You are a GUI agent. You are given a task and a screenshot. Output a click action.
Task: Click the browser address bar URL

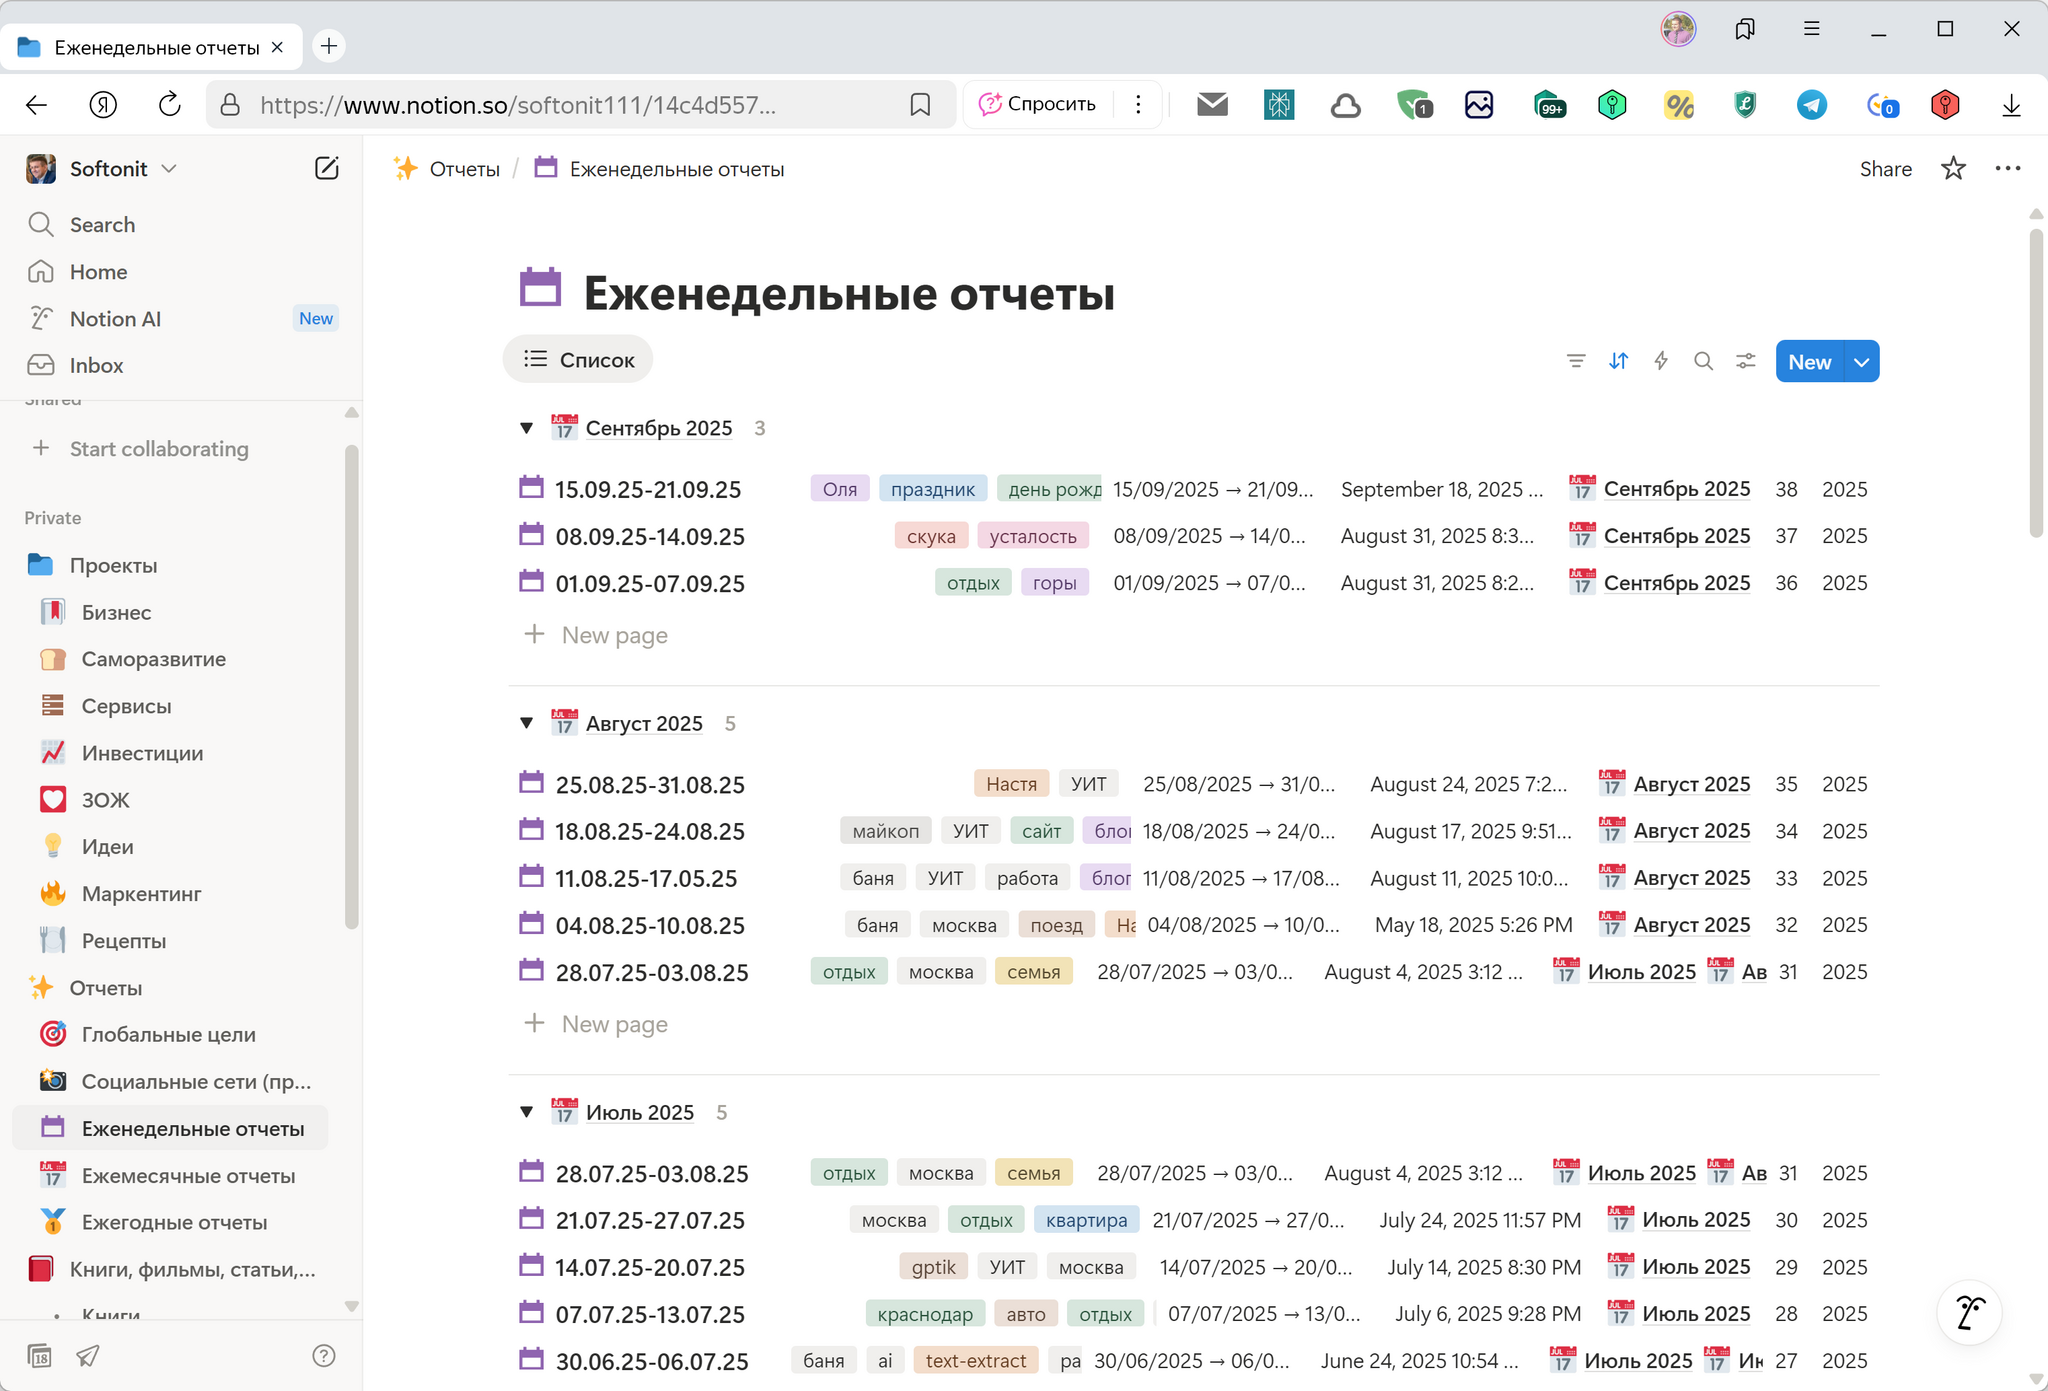click(x=517, y=105)
